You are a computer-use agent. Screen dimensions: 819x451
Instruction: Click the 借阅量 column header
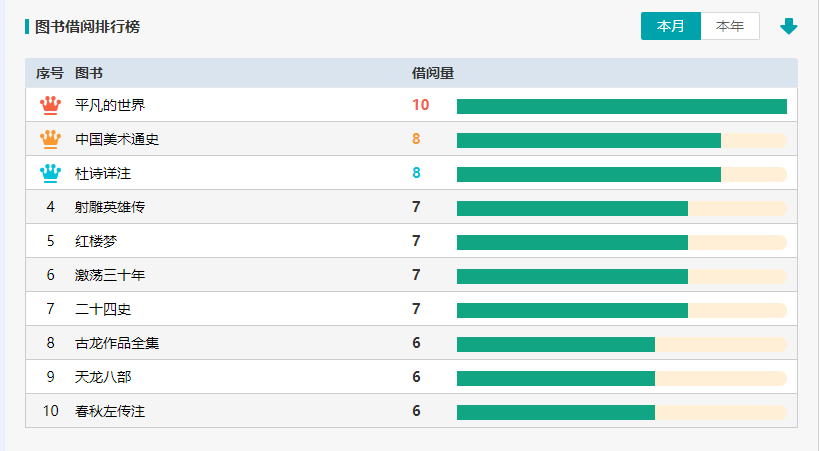[x=433, y=73]
